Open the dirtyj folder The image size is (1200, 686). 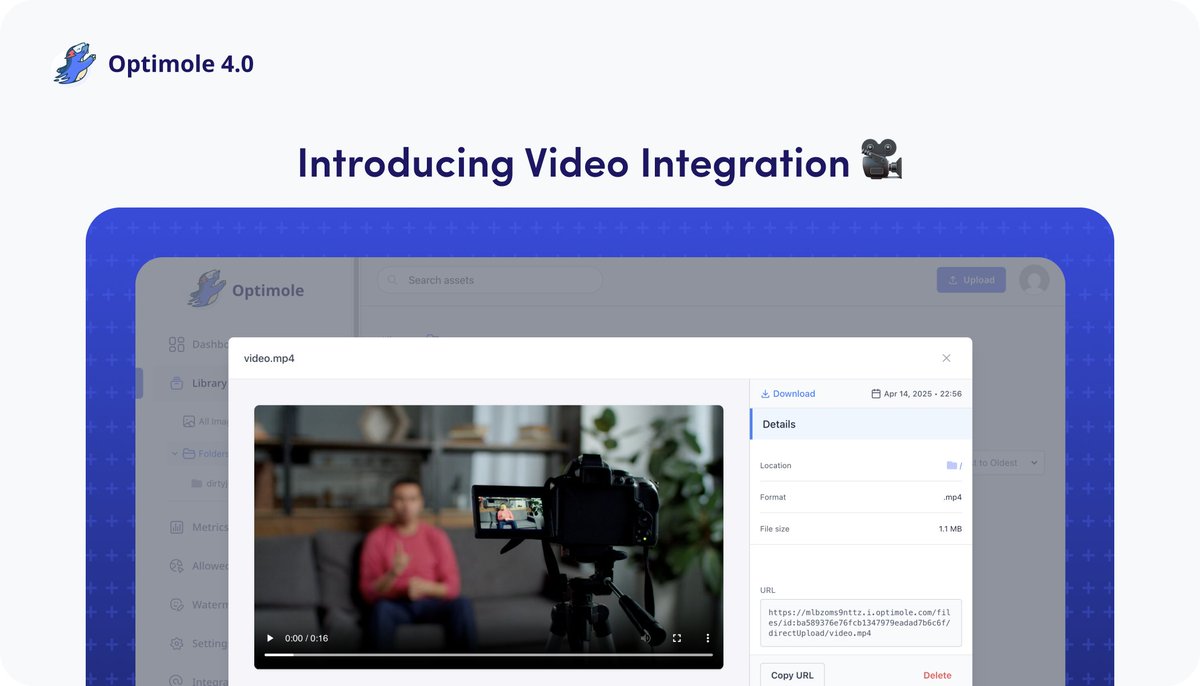pos(210,483)
